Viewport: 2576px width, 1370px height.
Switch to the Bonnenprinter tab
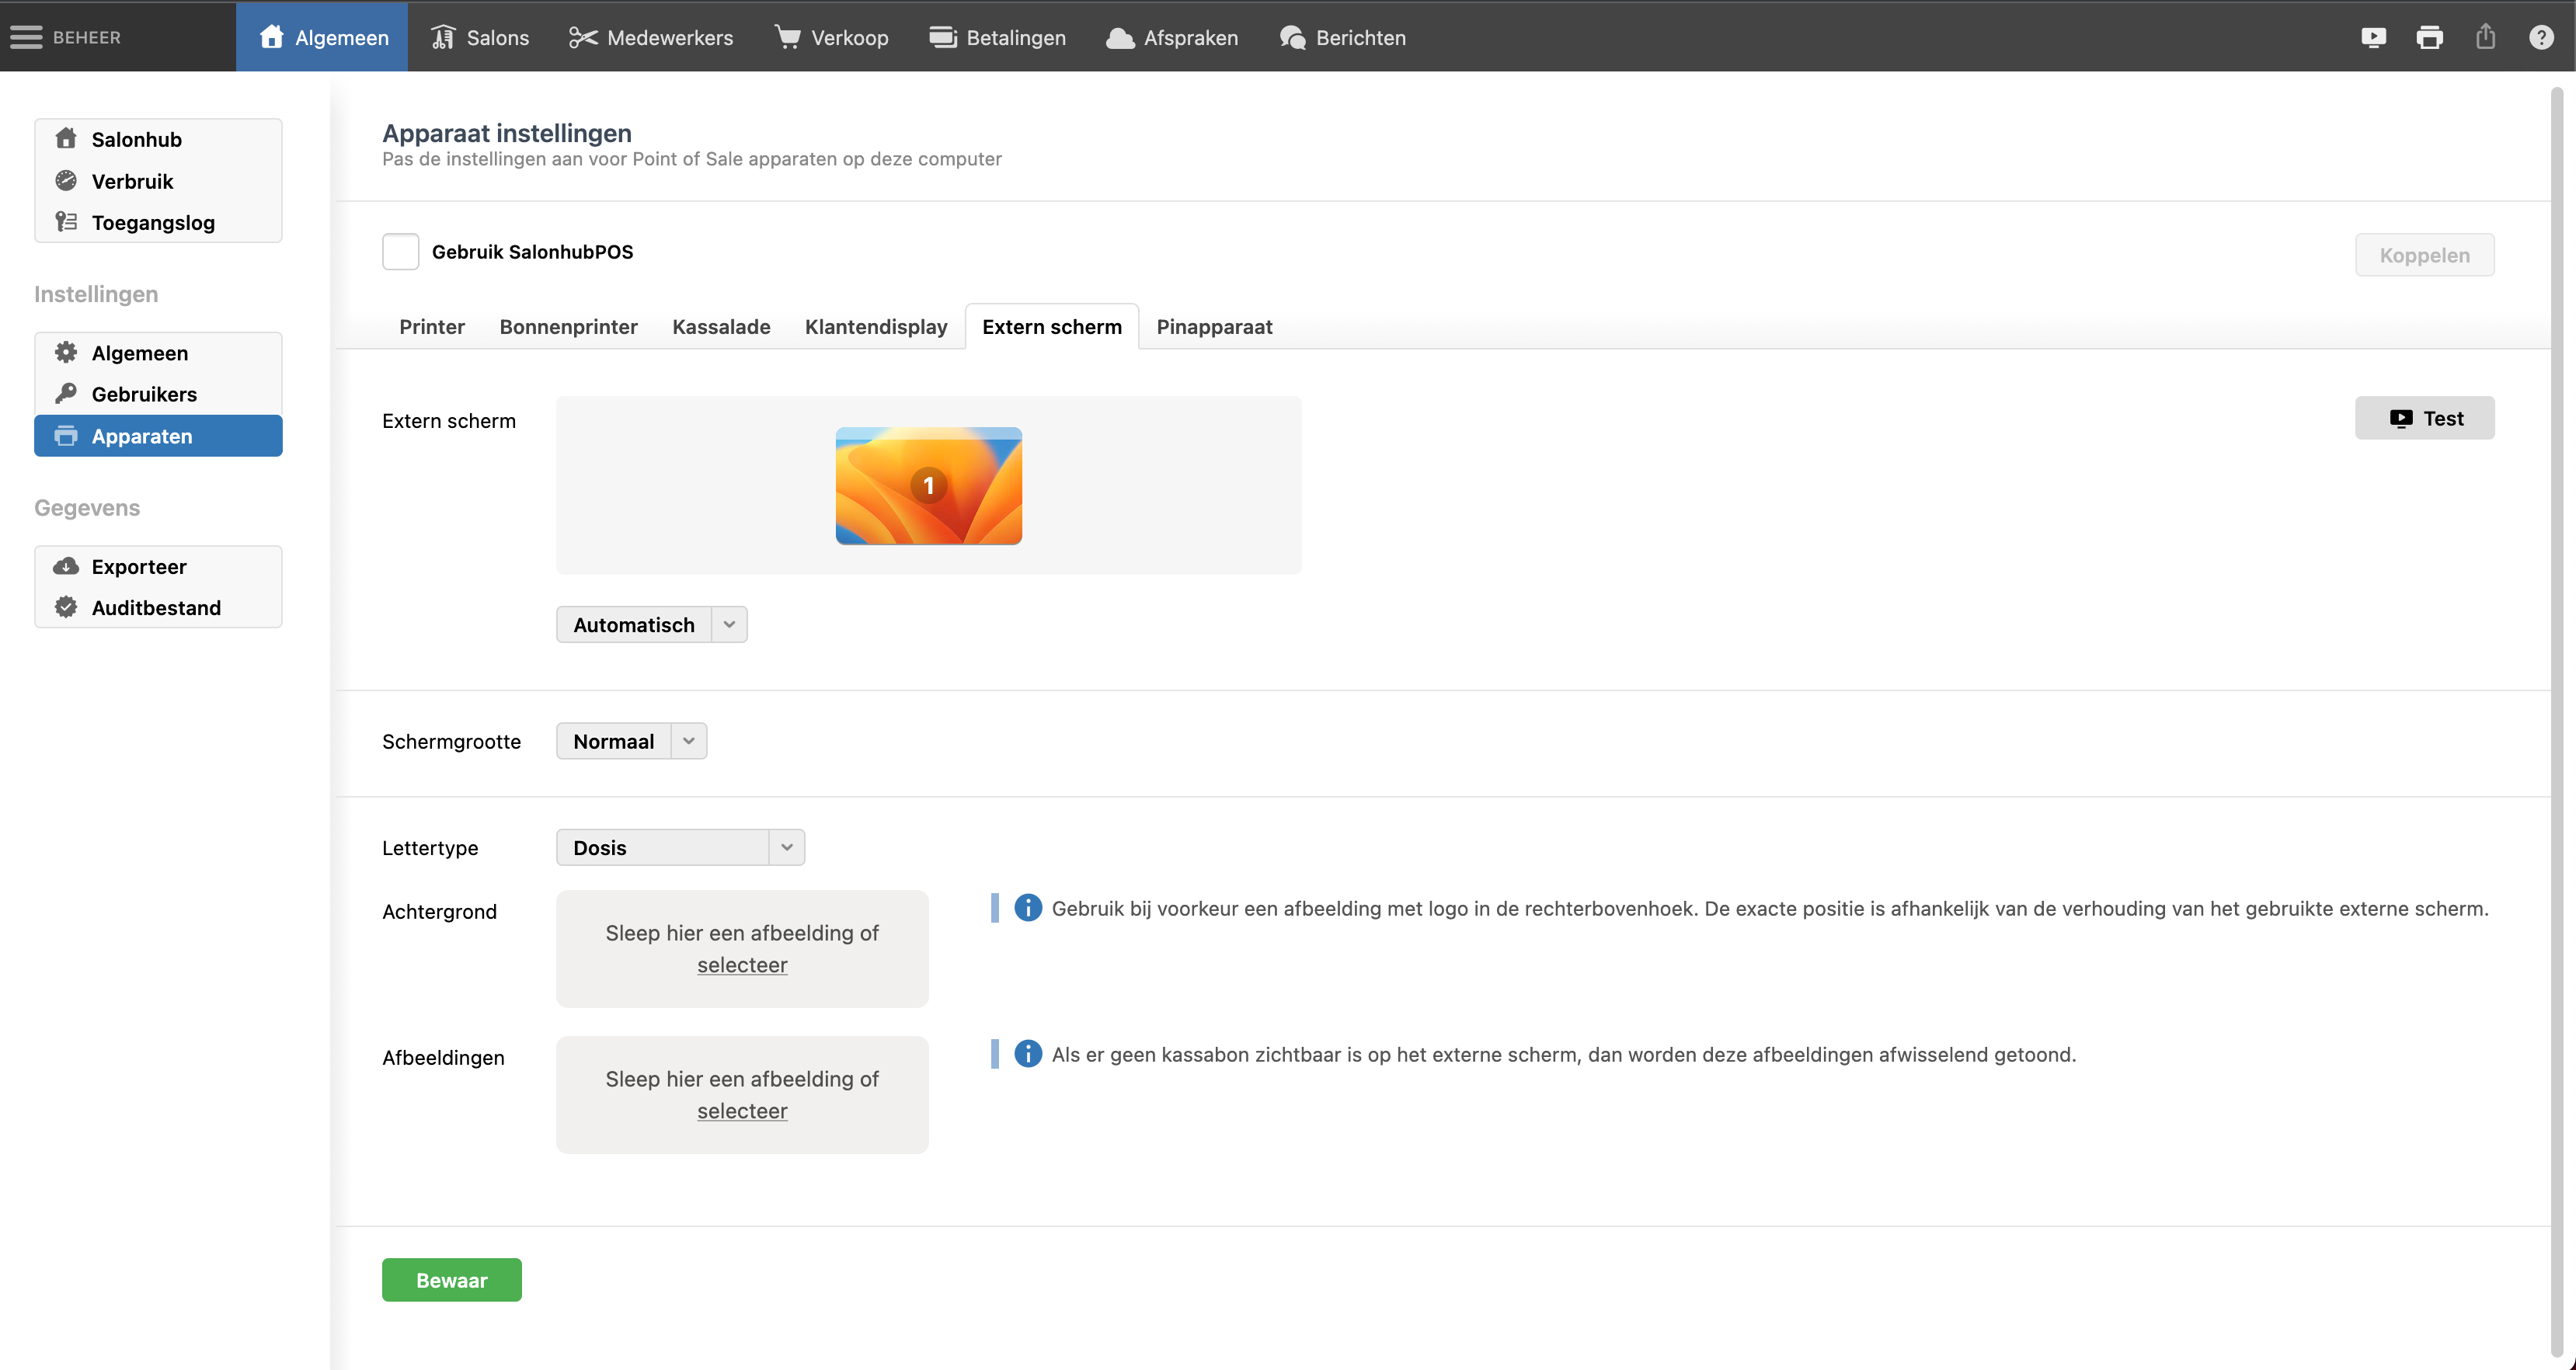point(568,327)
